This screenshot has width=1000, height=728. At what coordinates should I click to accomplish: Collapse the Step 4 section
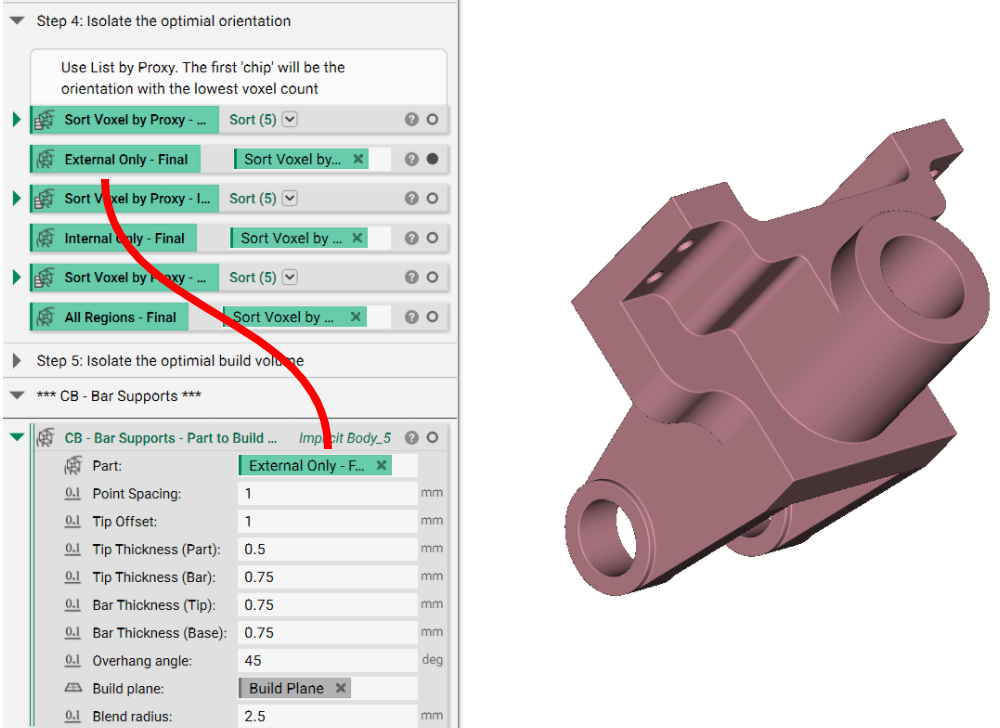point(16,20)
